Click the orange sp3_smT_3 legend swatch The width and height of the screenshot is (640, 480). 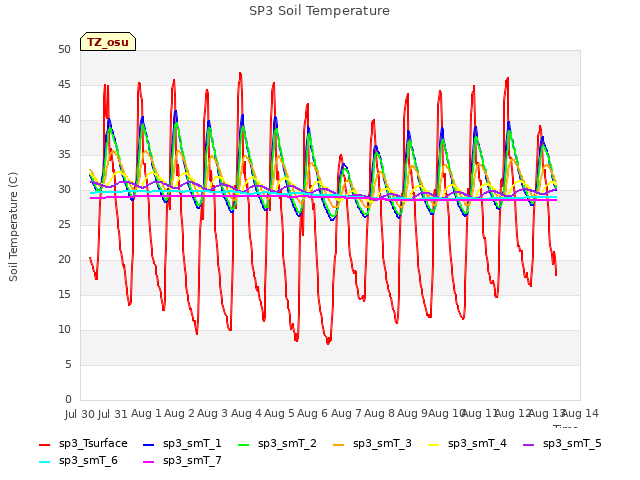339,444
